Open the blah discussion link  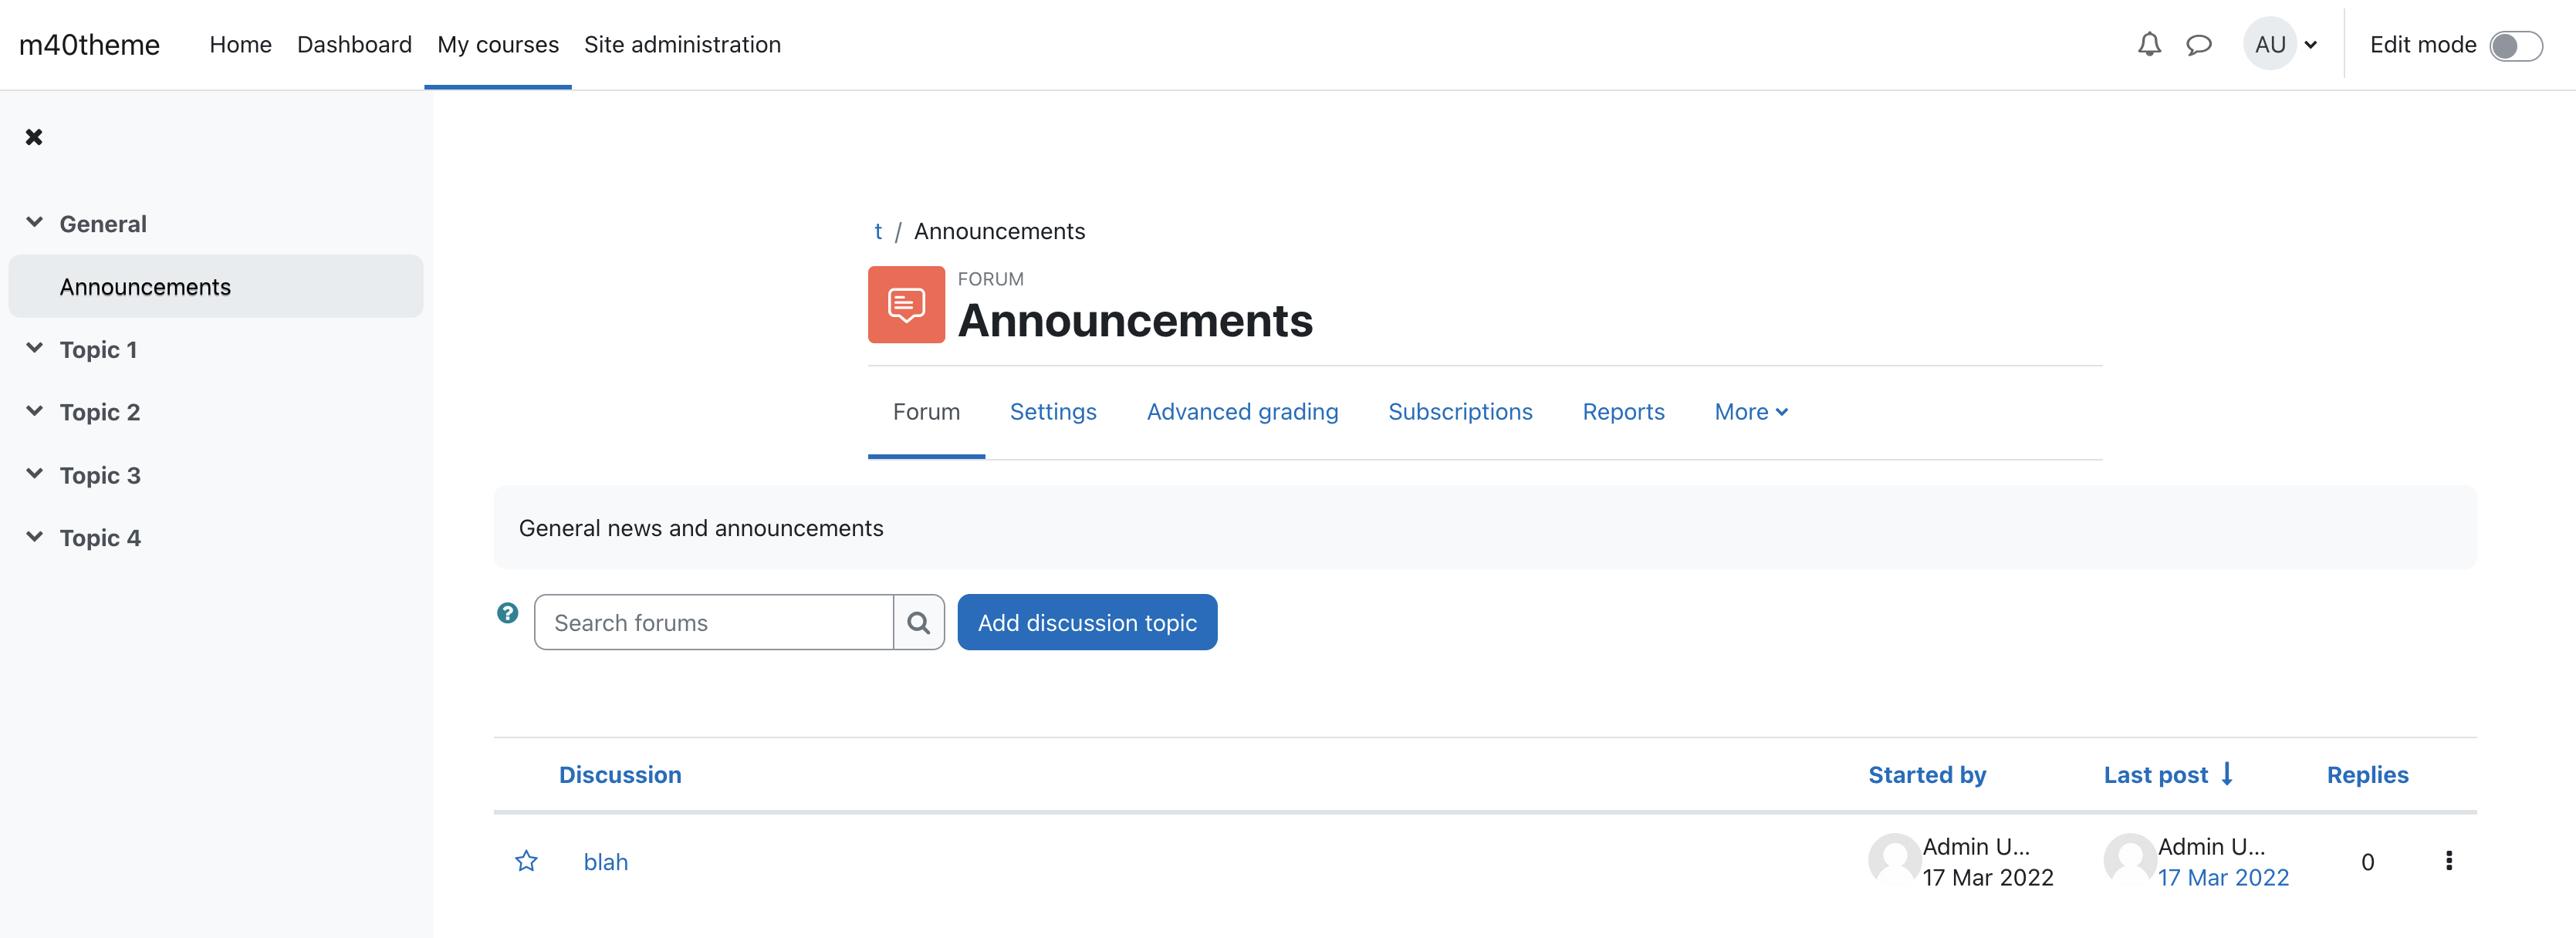606,862
